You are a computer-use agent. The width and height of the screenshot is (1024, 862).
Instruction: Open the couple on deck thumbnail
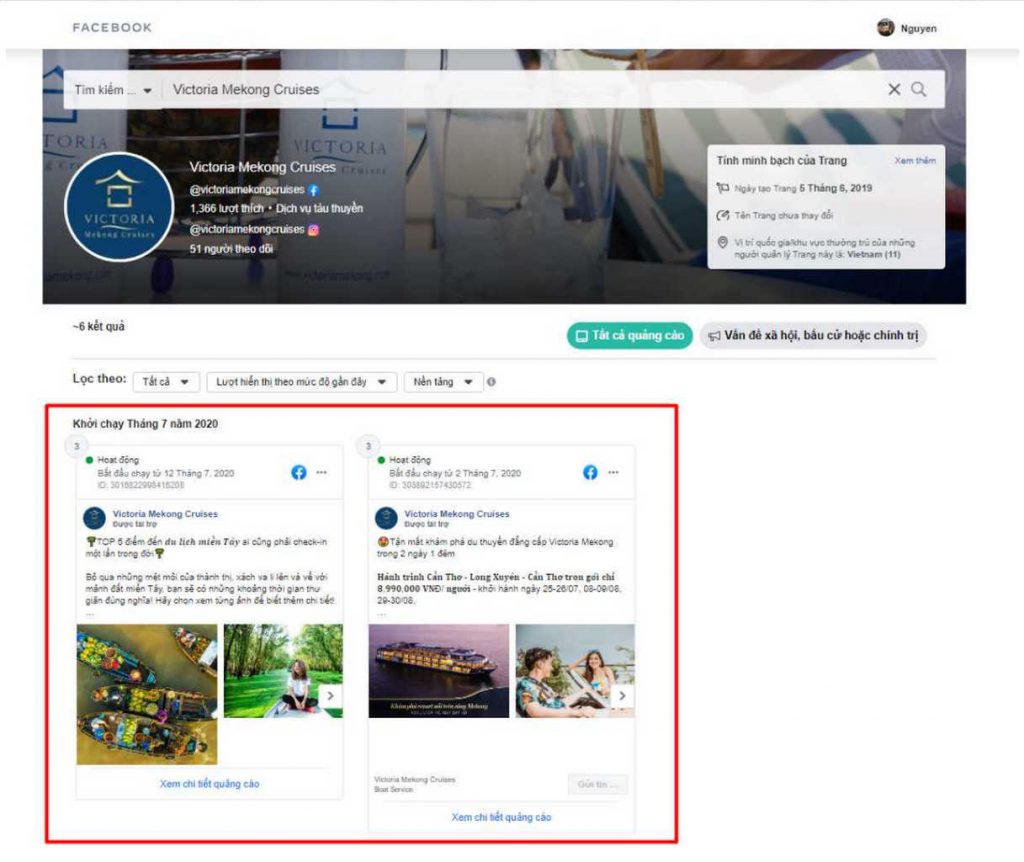point(575,671)
